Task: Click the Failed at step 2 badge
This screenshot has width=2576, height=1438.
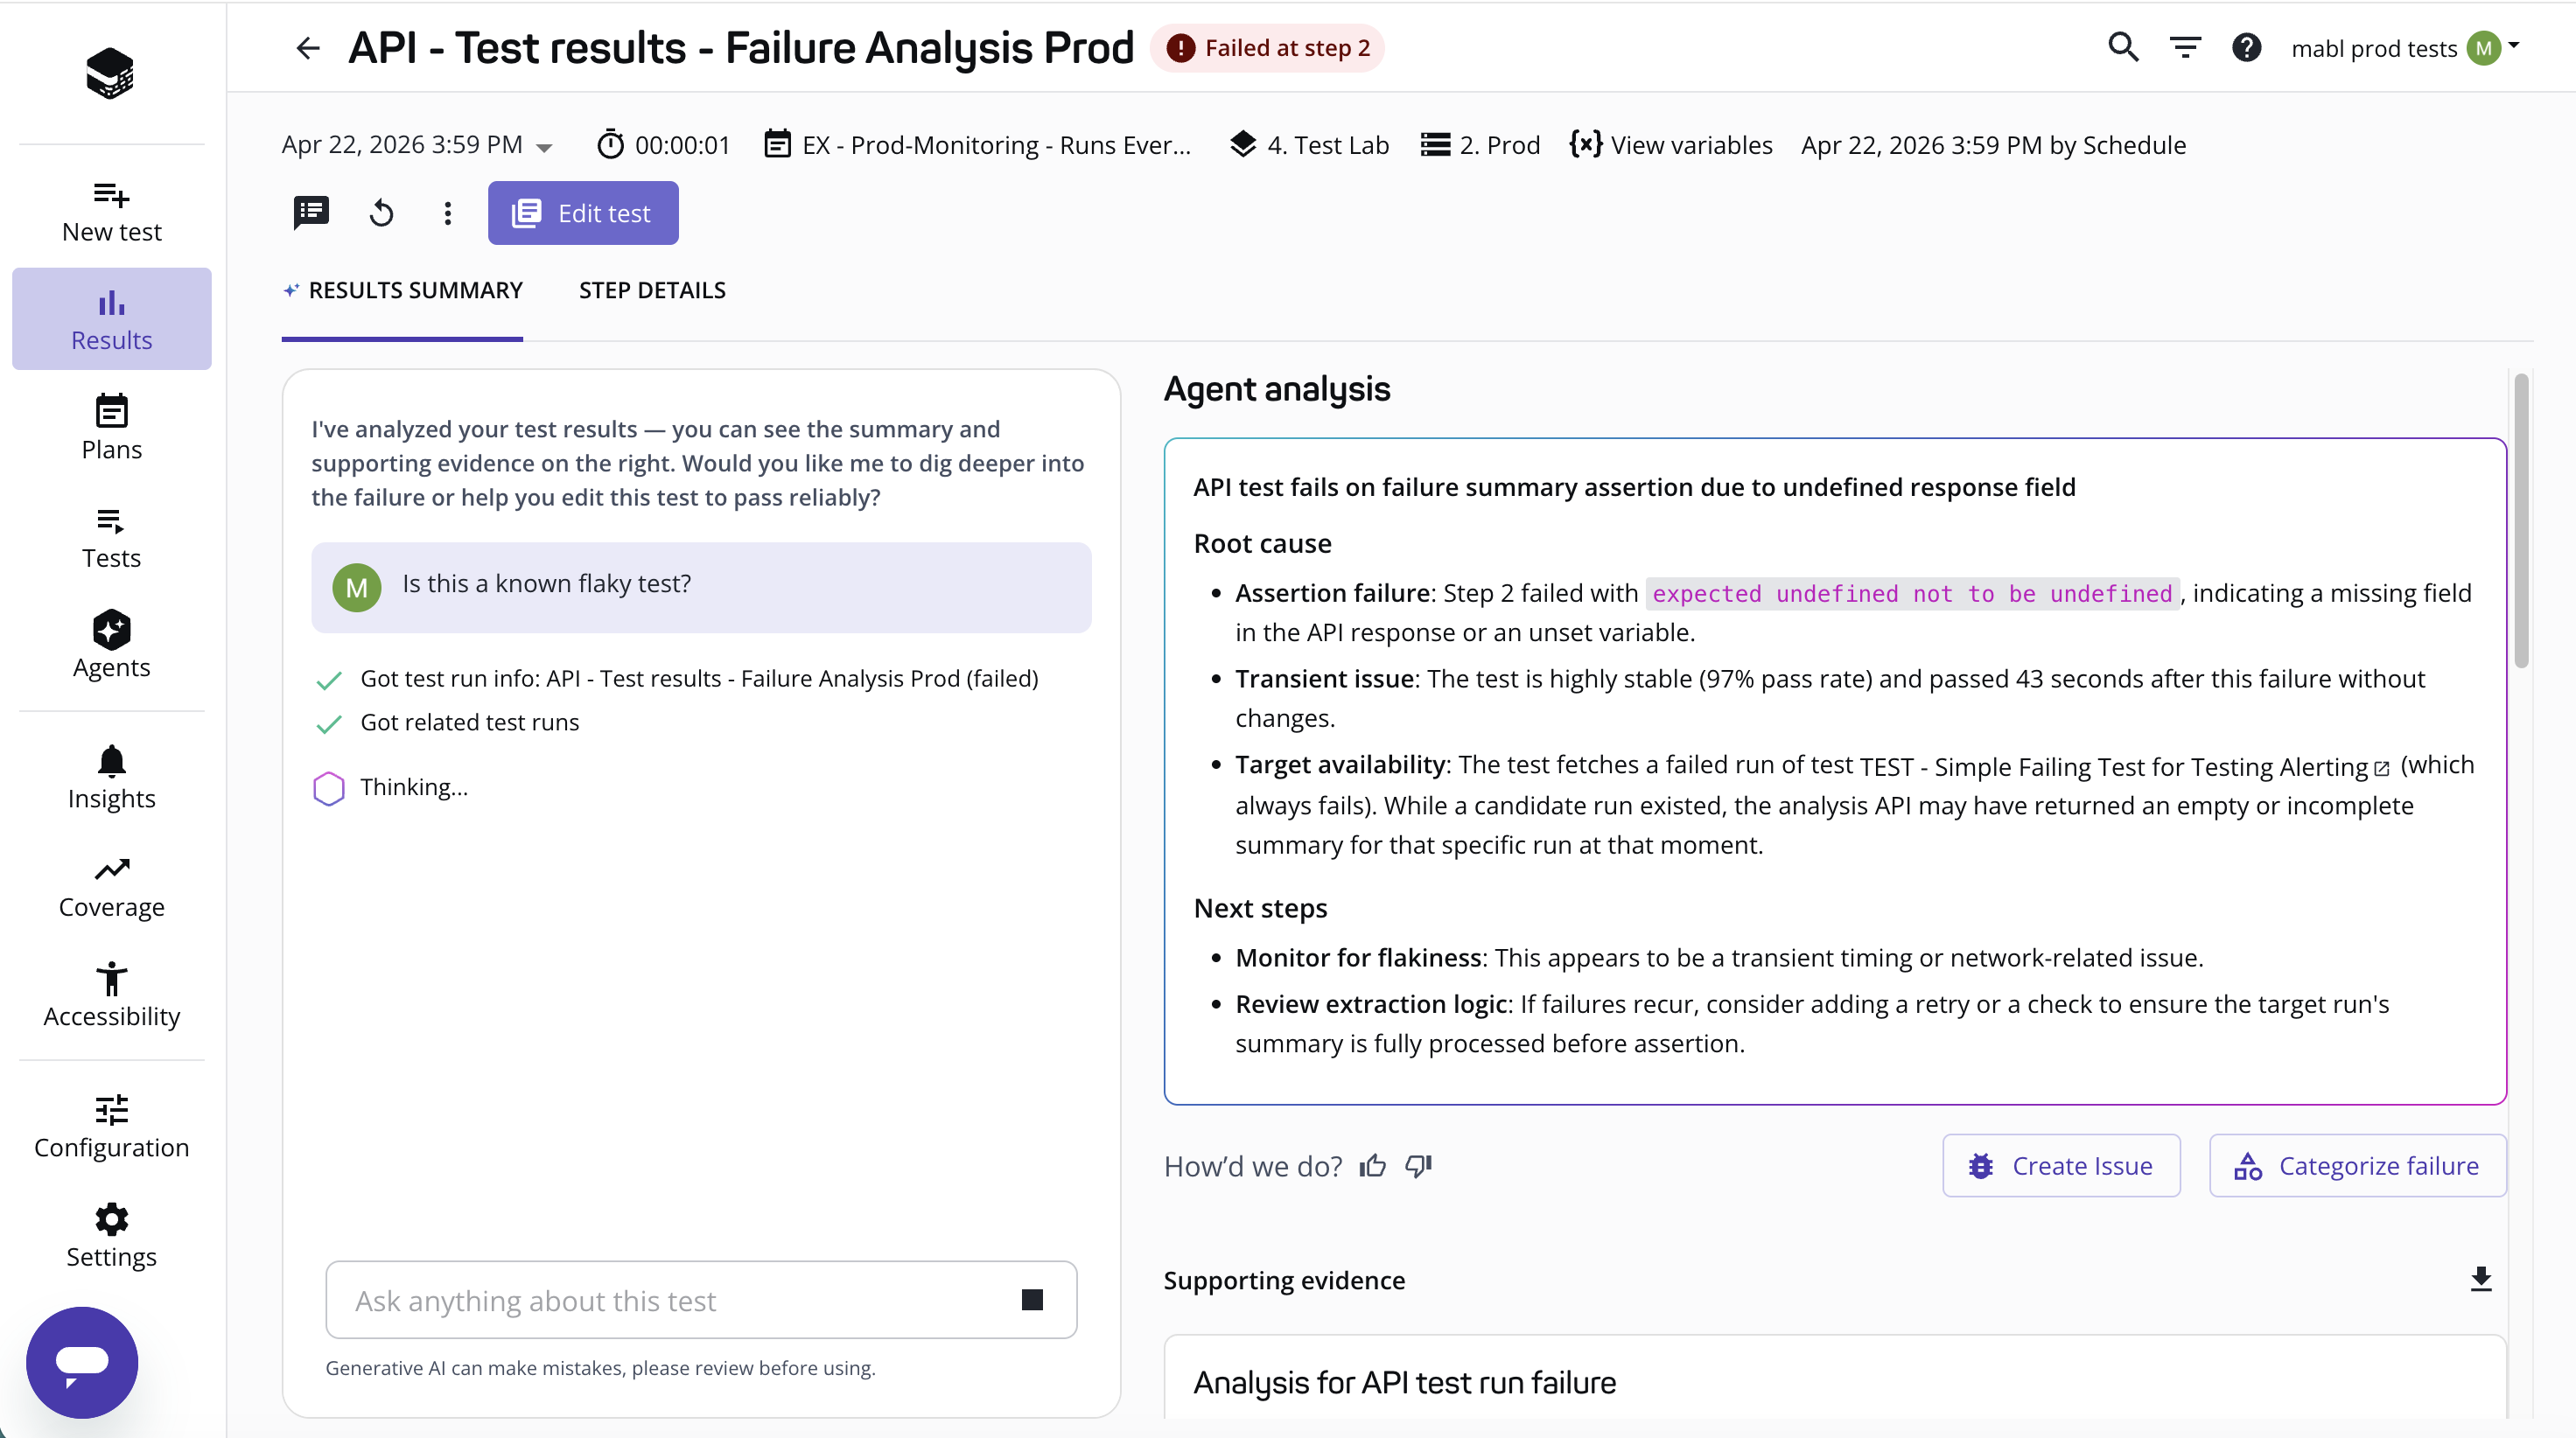Action: [1267, 48]
